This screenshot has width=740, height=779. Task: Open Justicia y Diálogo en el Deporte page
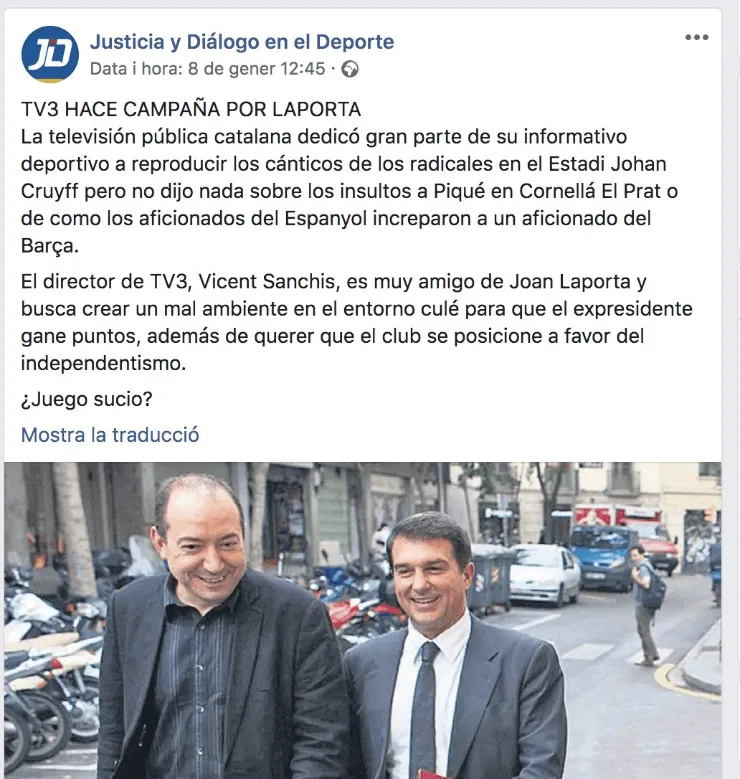pyautogui.click(x=242, y=42)
